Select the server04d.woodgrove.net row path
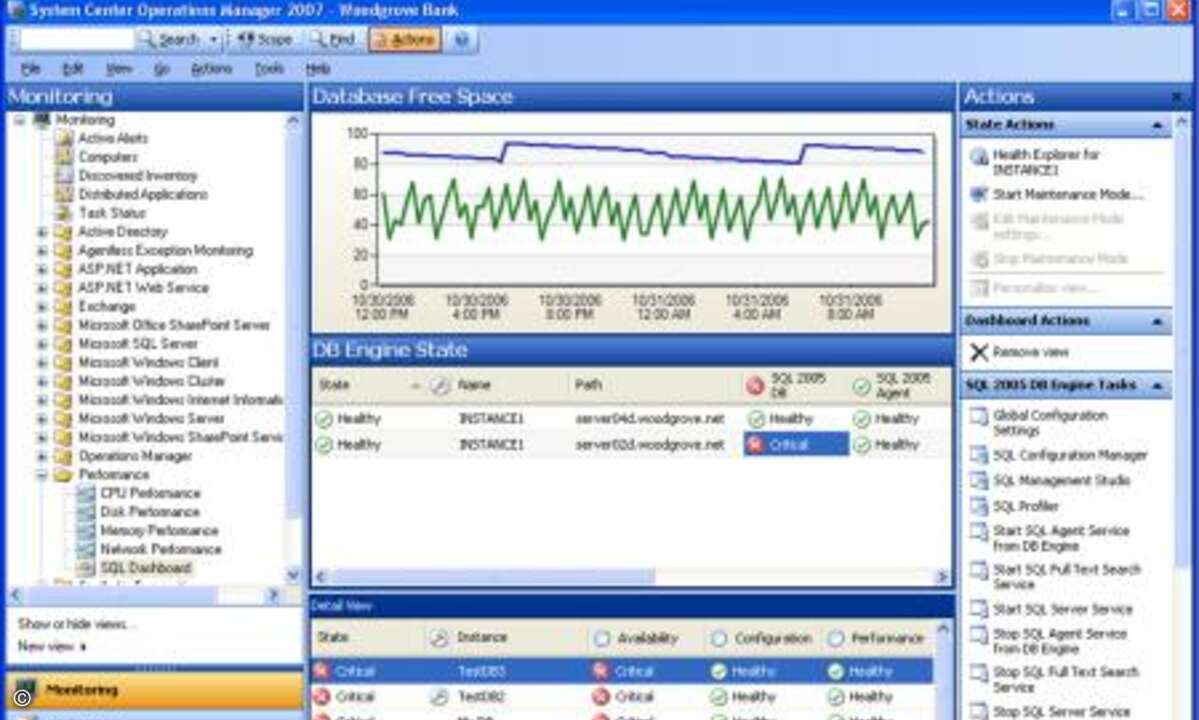The image size is (1199, 720). 649,419
